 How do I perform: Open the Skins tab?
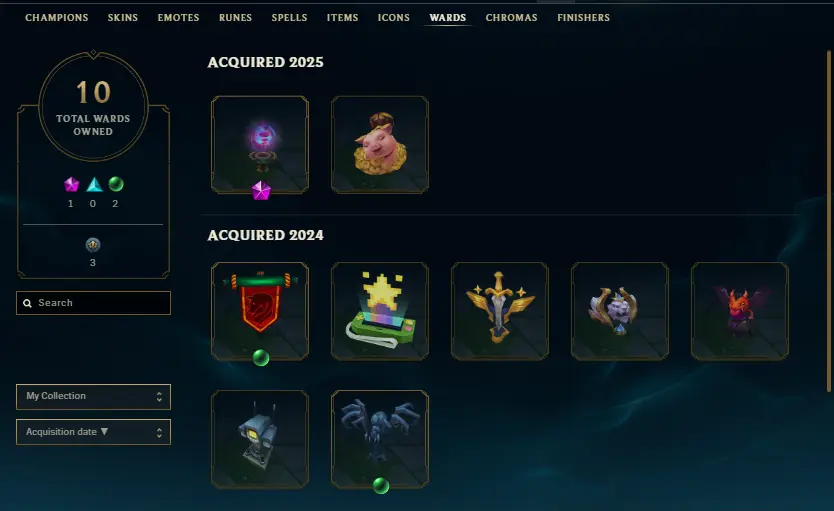tap(123, 18)
